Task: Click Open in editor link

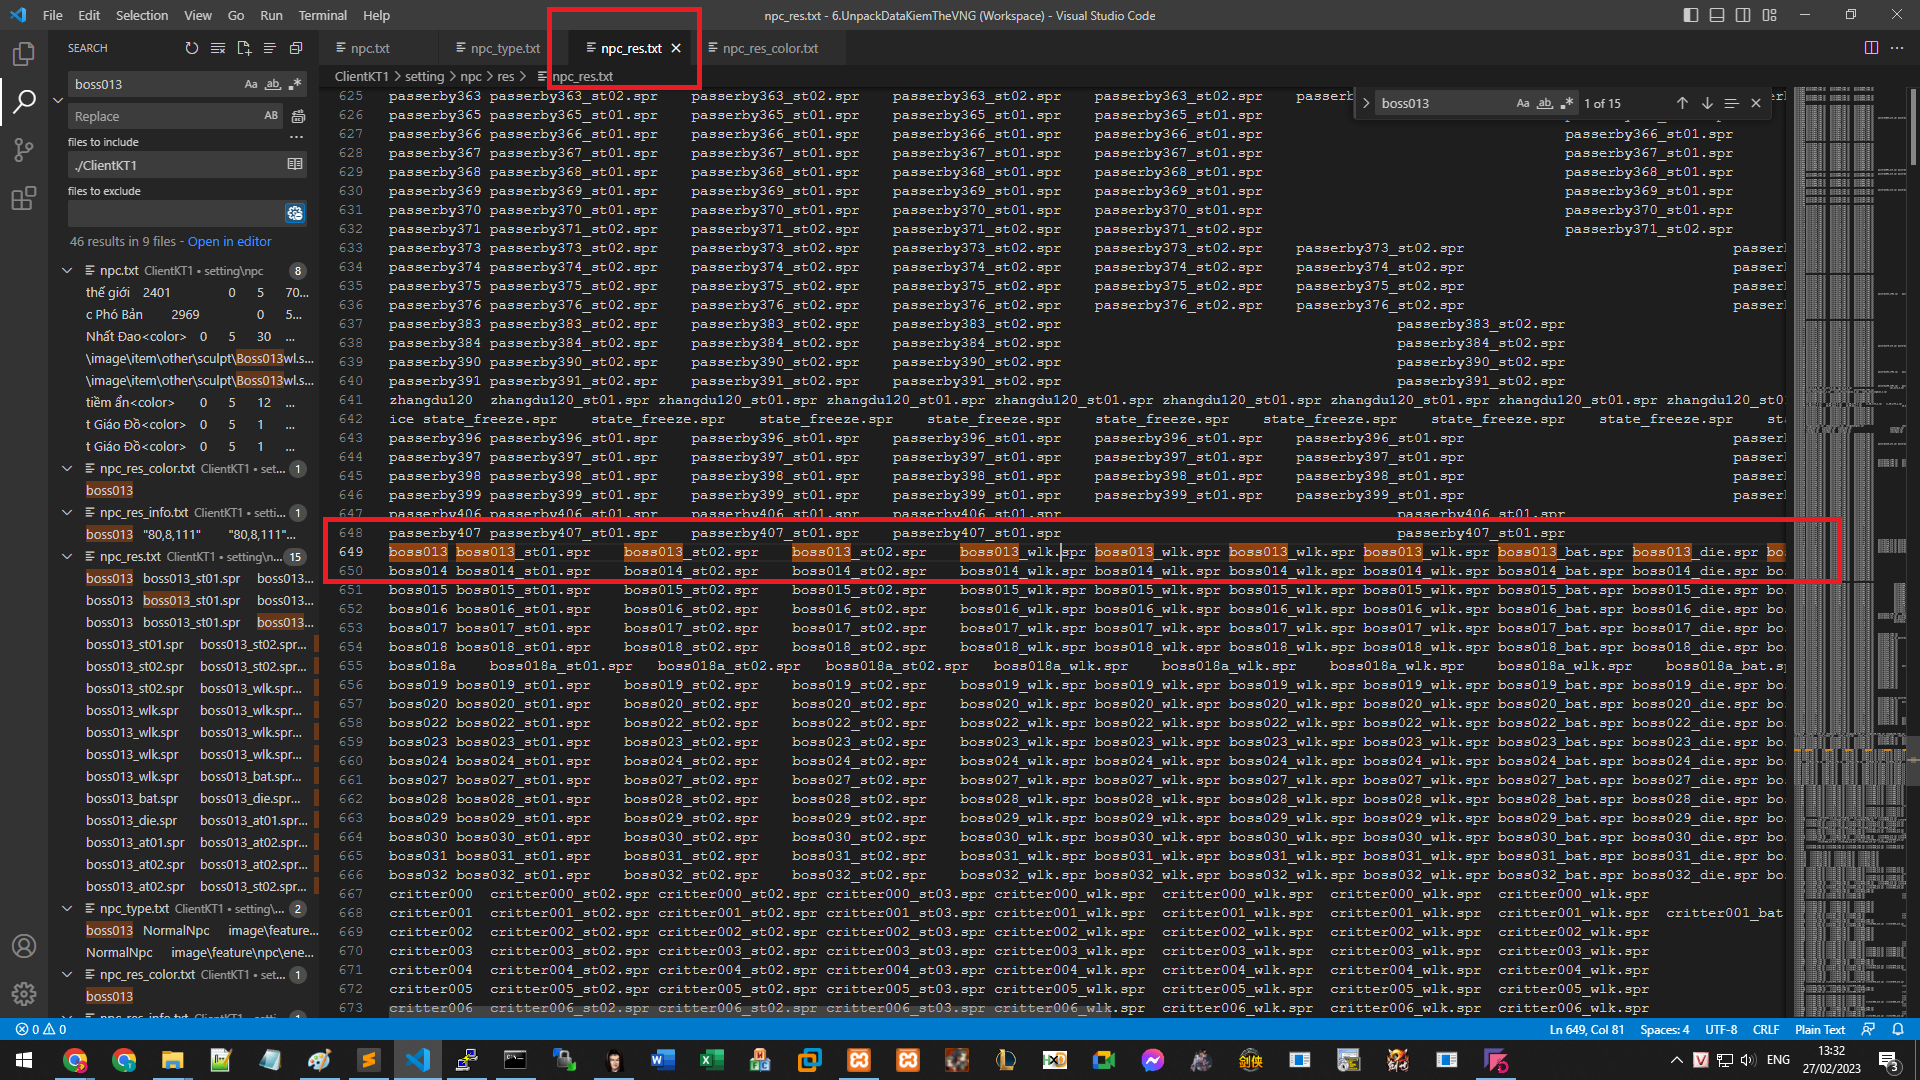Action: pyautogui.click(x=229, y=242)
